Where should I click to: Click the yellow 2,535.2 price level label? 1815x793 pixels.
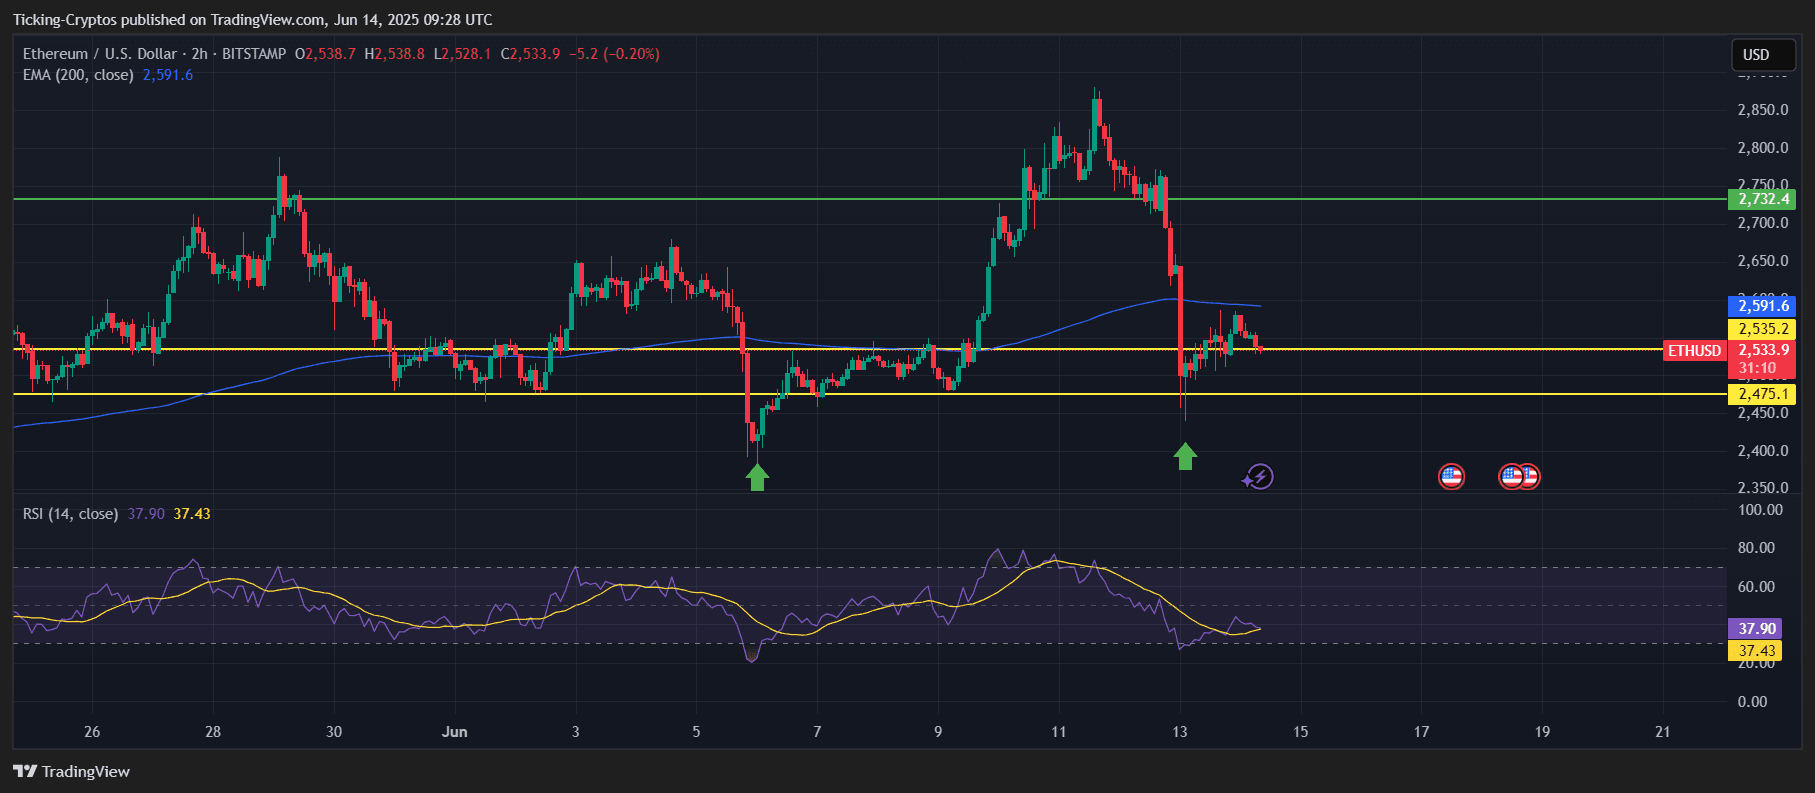[x=1762, y=329]
